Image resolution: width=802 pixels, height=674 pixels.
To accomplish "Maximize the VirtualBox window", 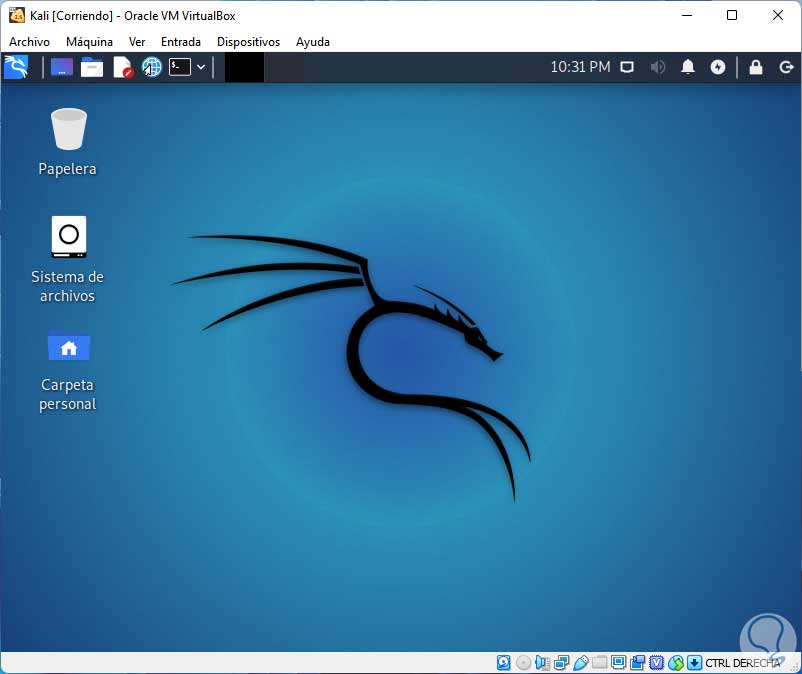I will coord(732,15).
